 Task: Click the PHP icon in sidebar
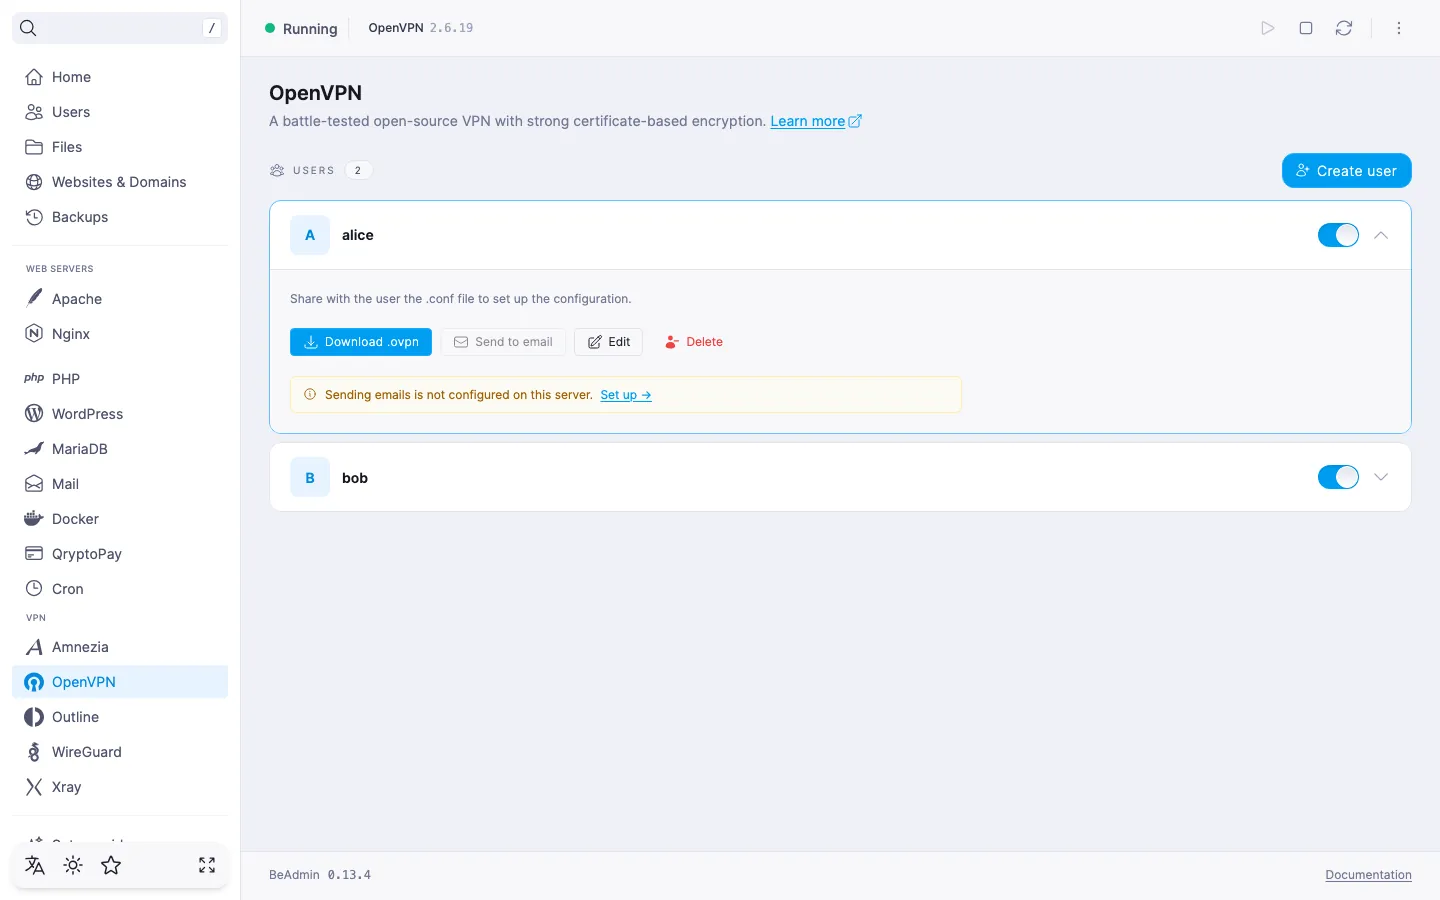(34, 379)
